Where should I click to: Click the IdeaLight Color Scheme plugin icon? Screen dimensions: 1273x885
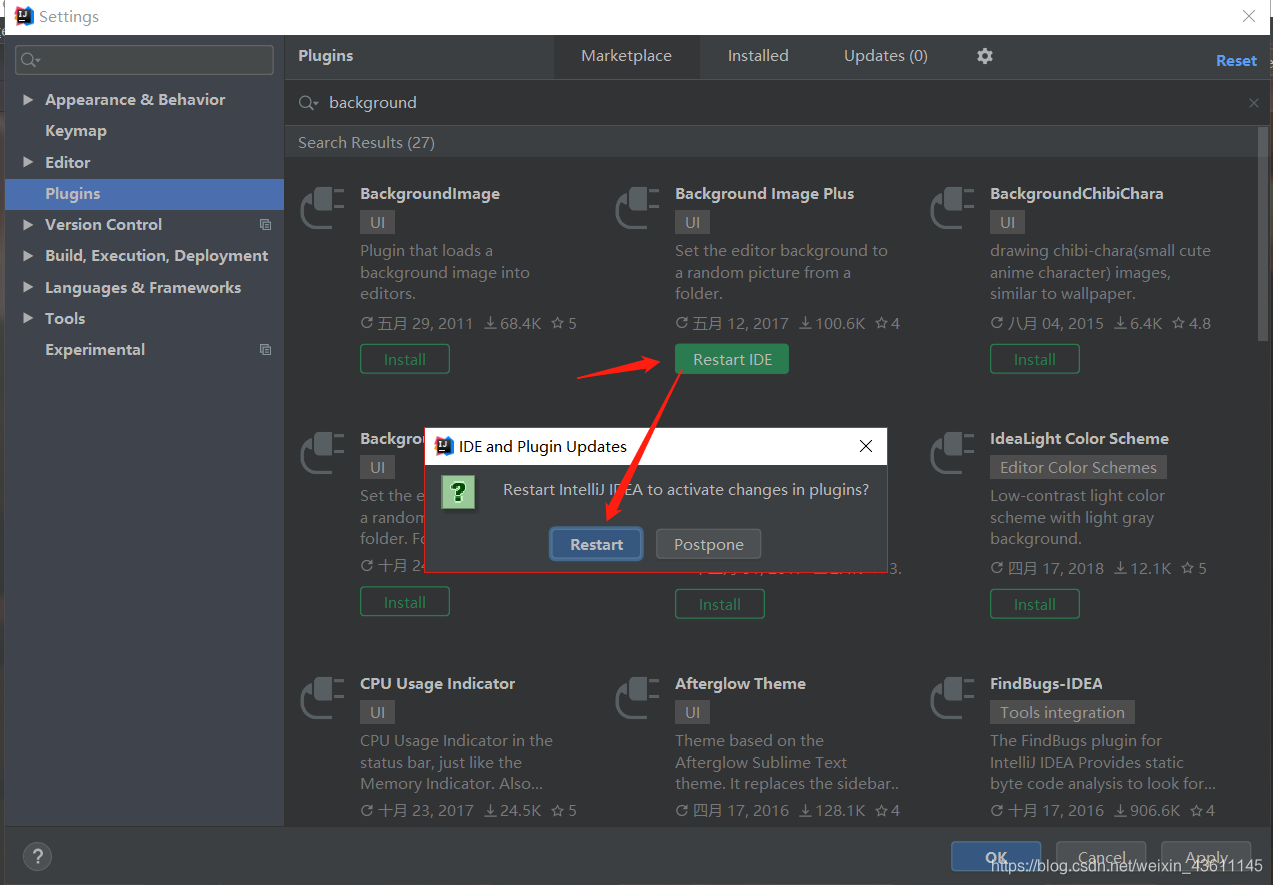point(953,453)
